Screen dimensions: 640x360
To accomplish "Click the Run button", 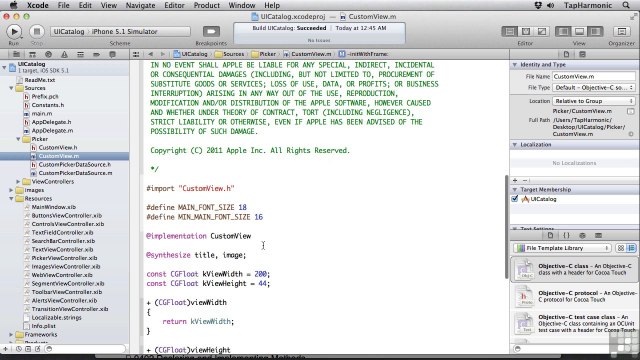I will tap(14, 31).
